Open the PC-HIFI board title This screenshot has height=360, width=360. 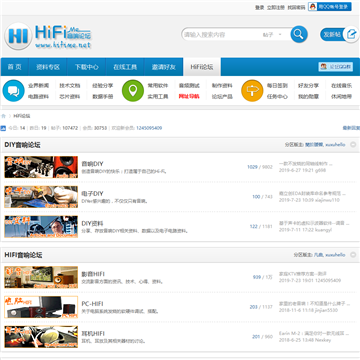(x=92, y=304)
